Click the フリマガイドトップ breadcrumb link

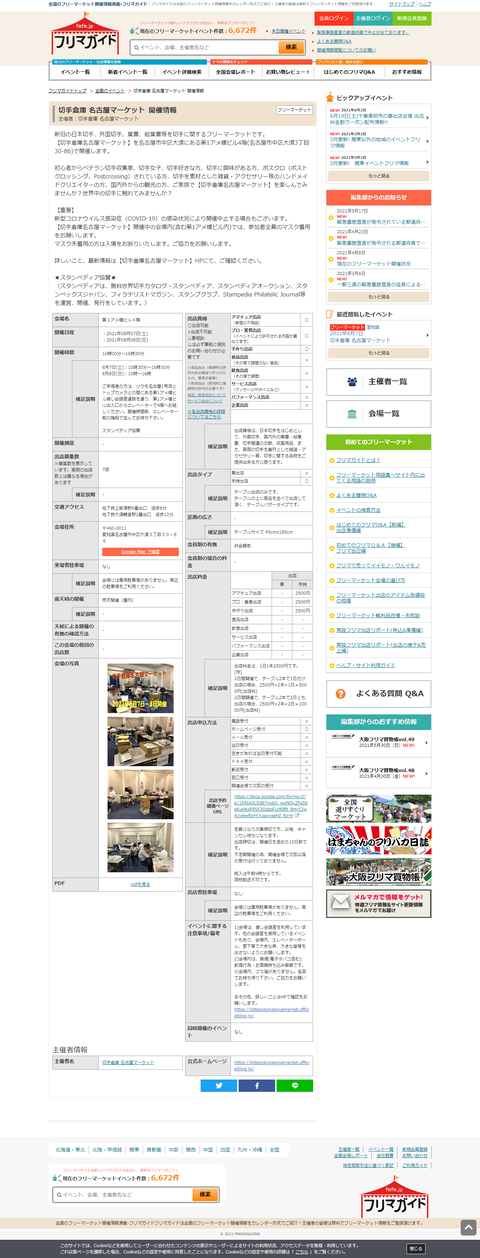point(65,90)
